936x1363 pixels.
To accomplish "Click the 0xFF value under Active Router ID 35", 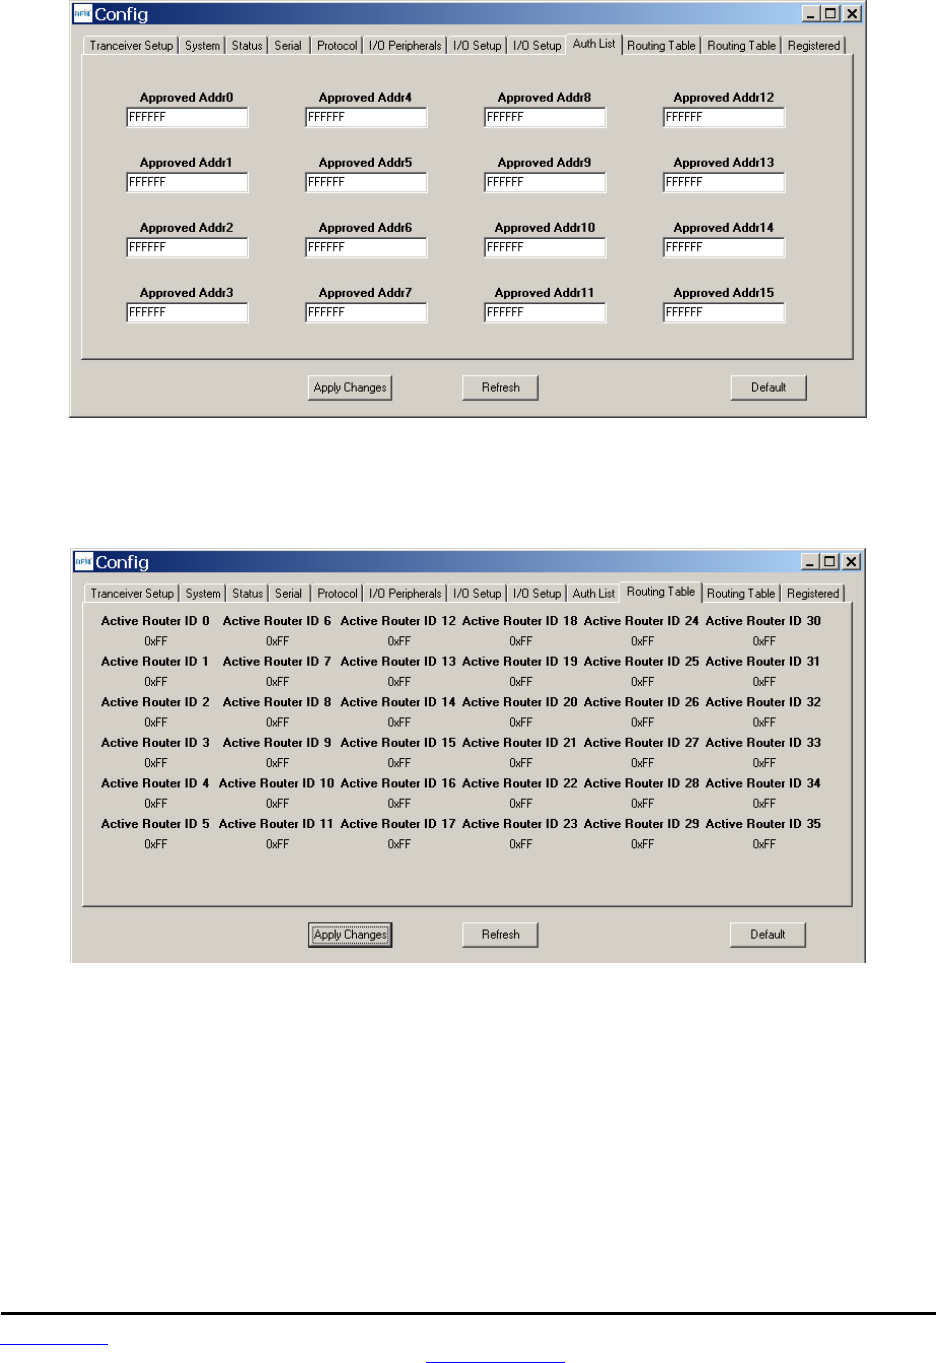I will [764, 845].
